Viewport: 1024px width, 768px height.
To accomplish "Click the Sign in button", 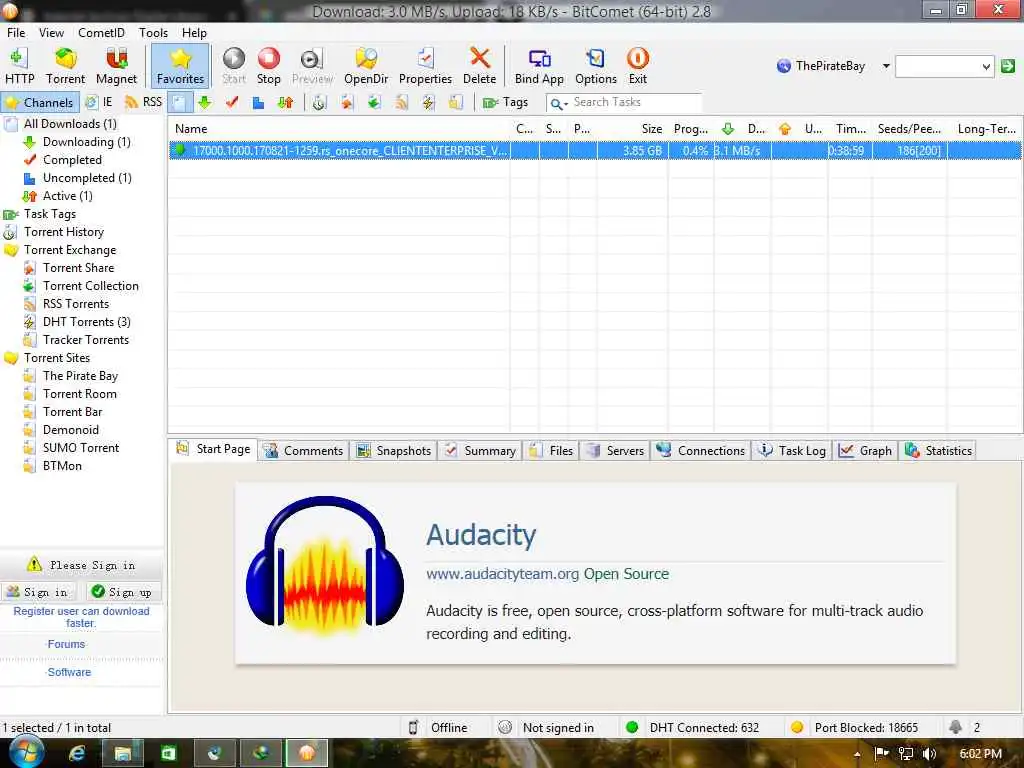I will (x=39, y=592).
